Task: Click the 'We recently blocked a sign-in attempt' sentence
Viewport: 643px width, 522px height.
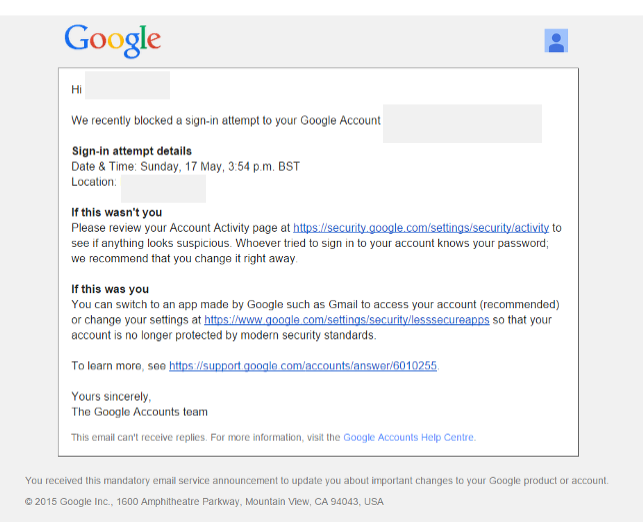Action: 225,120
